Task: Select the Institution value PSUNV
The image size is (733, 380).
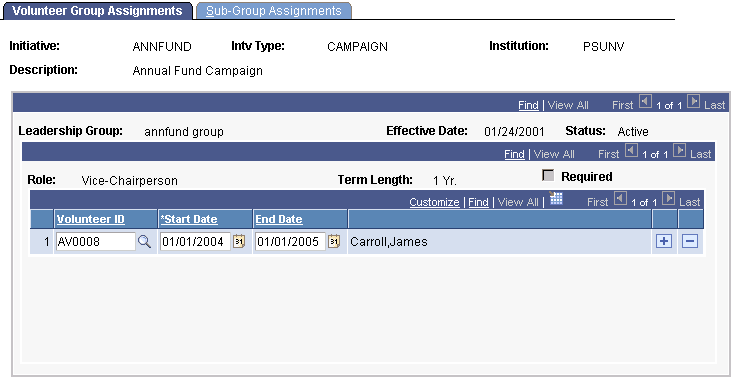Action: point(604,47)
